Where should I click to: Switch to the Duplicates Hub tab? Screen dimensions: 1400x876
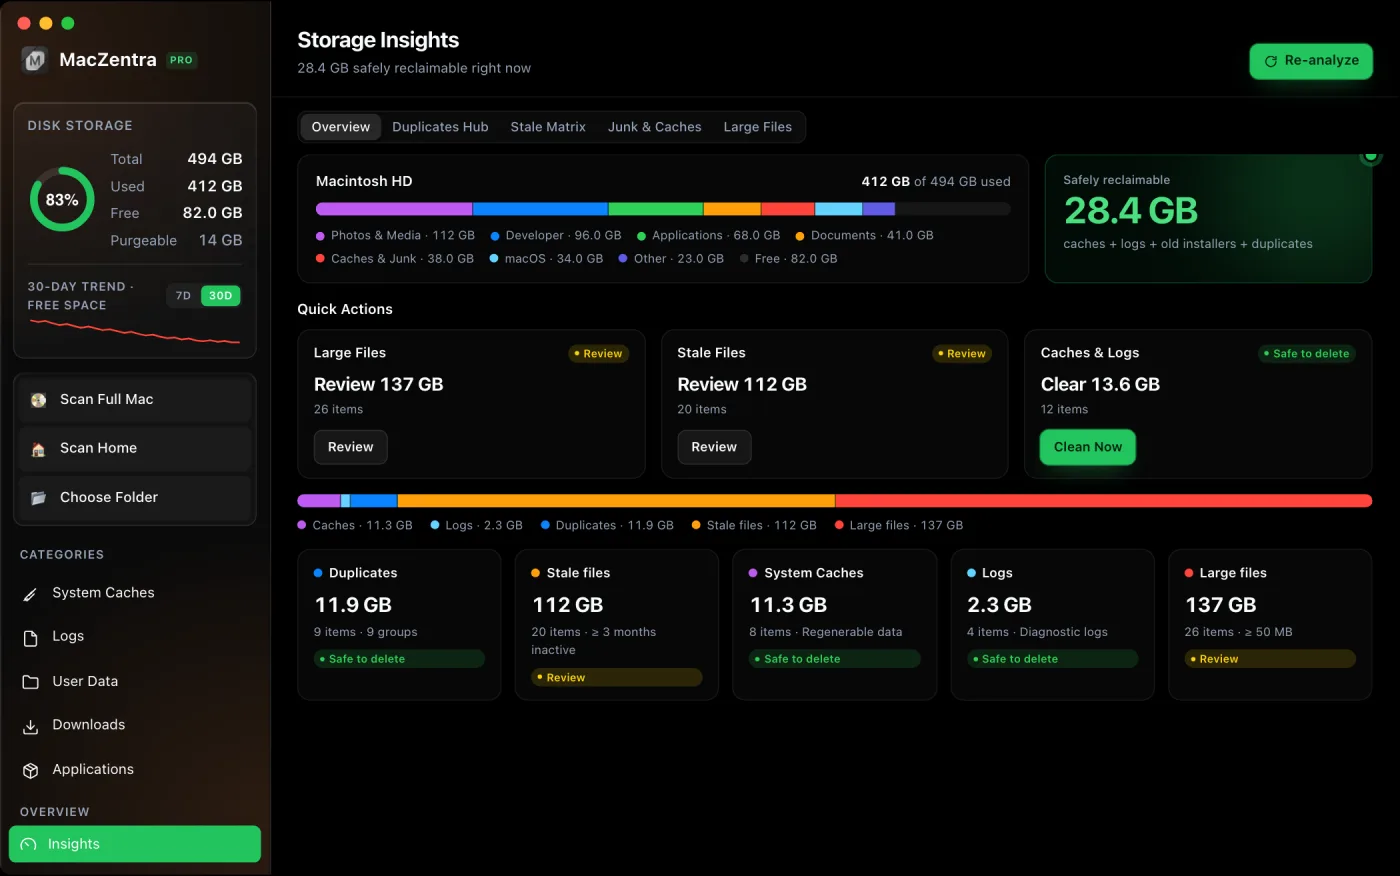[x=440, y=127]
